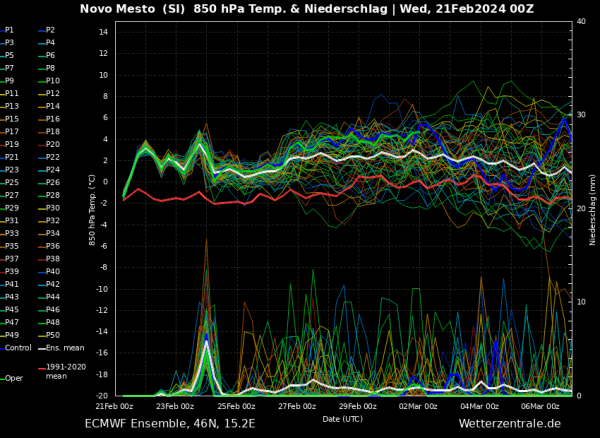Click the 40 precipitation axis value
This screenshot has height=438, width=600.
click(581, 21)
